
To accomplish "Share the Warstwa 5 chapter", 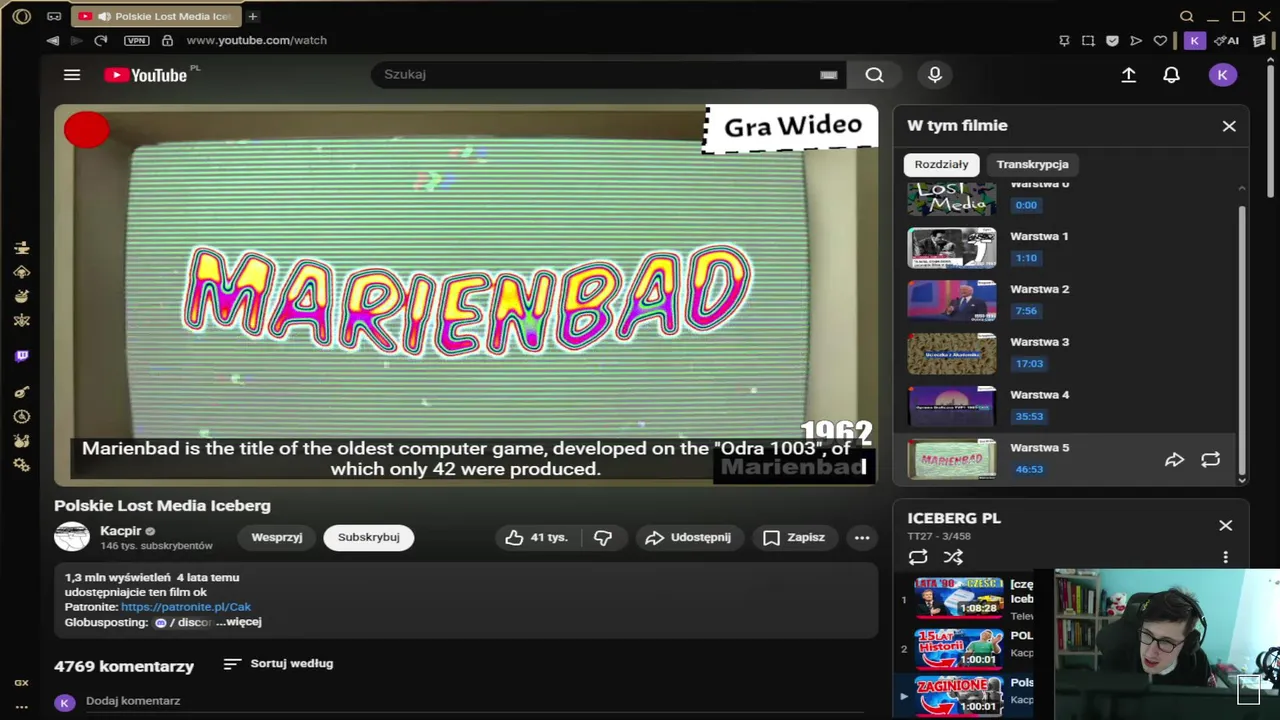I will point(1175,460).
